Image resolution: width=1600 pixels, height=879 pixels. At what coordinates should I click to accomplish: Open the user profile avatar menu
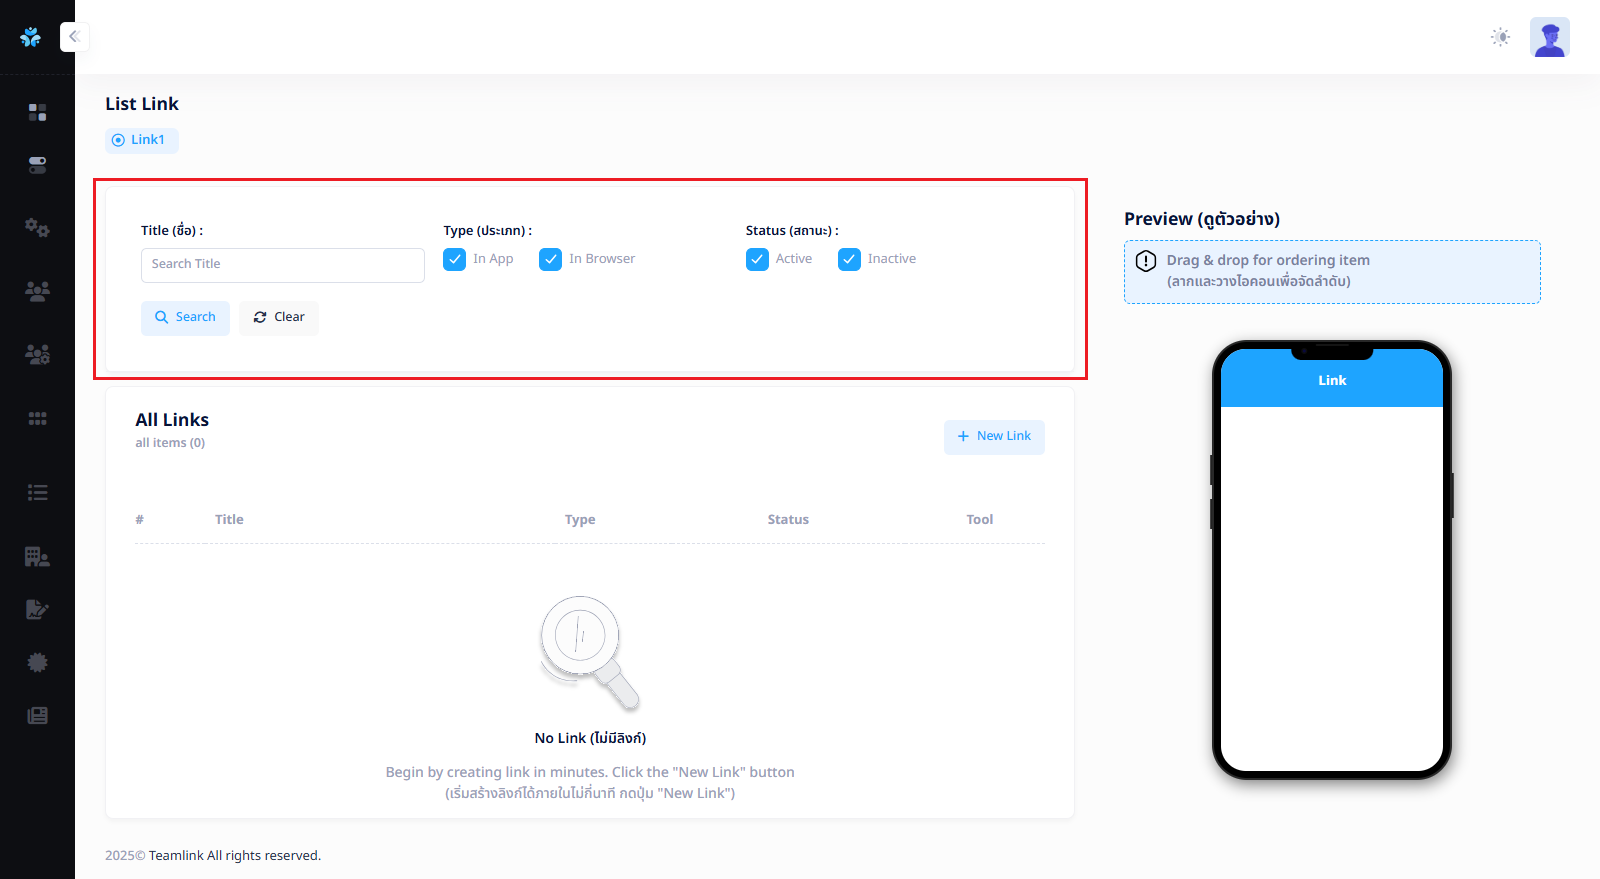point(1549,37)
